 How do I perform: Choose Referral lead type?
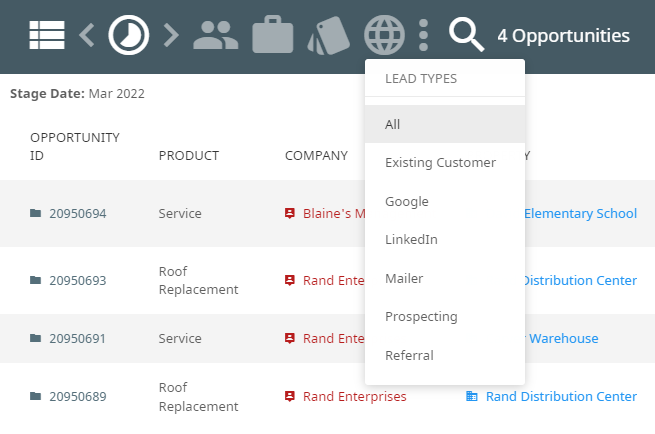[x=445, y=355]
